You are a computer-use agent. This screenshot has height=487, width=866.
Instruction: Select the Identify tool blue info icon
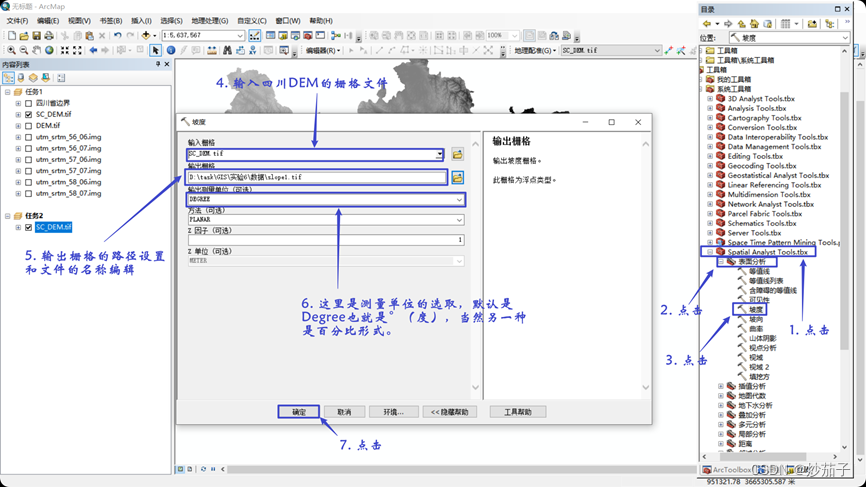[x=171, y=50]
